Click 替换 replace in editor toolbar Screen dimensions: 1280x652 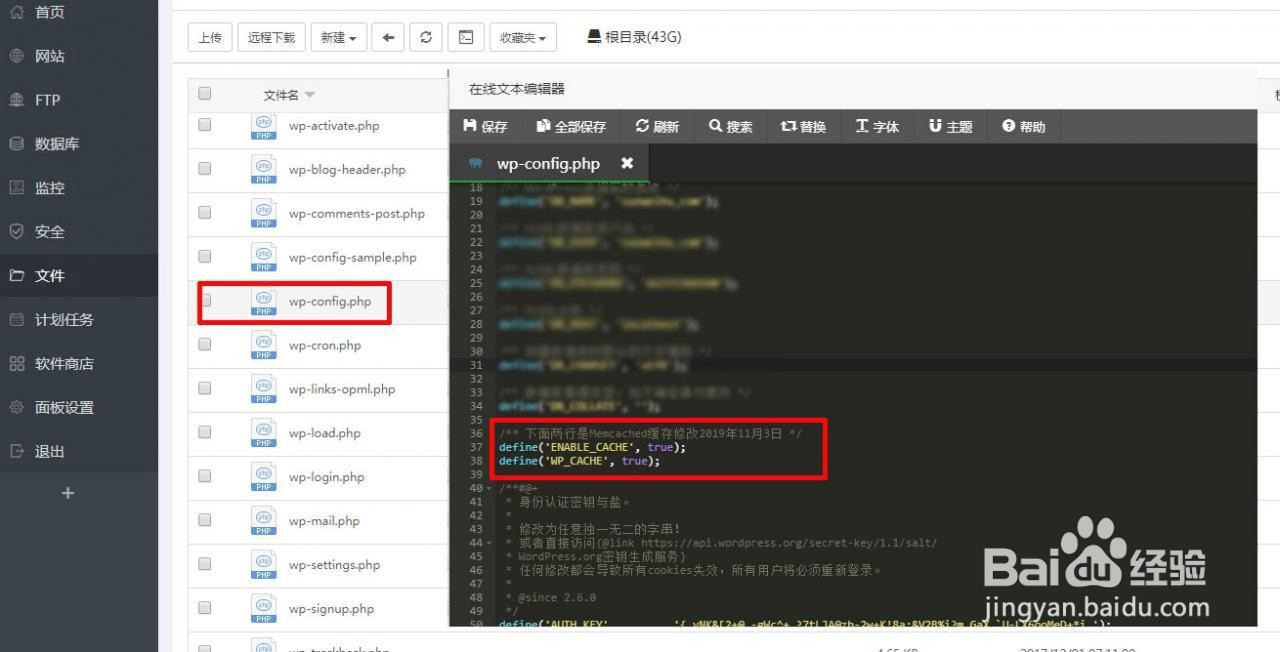click(804, 126)
